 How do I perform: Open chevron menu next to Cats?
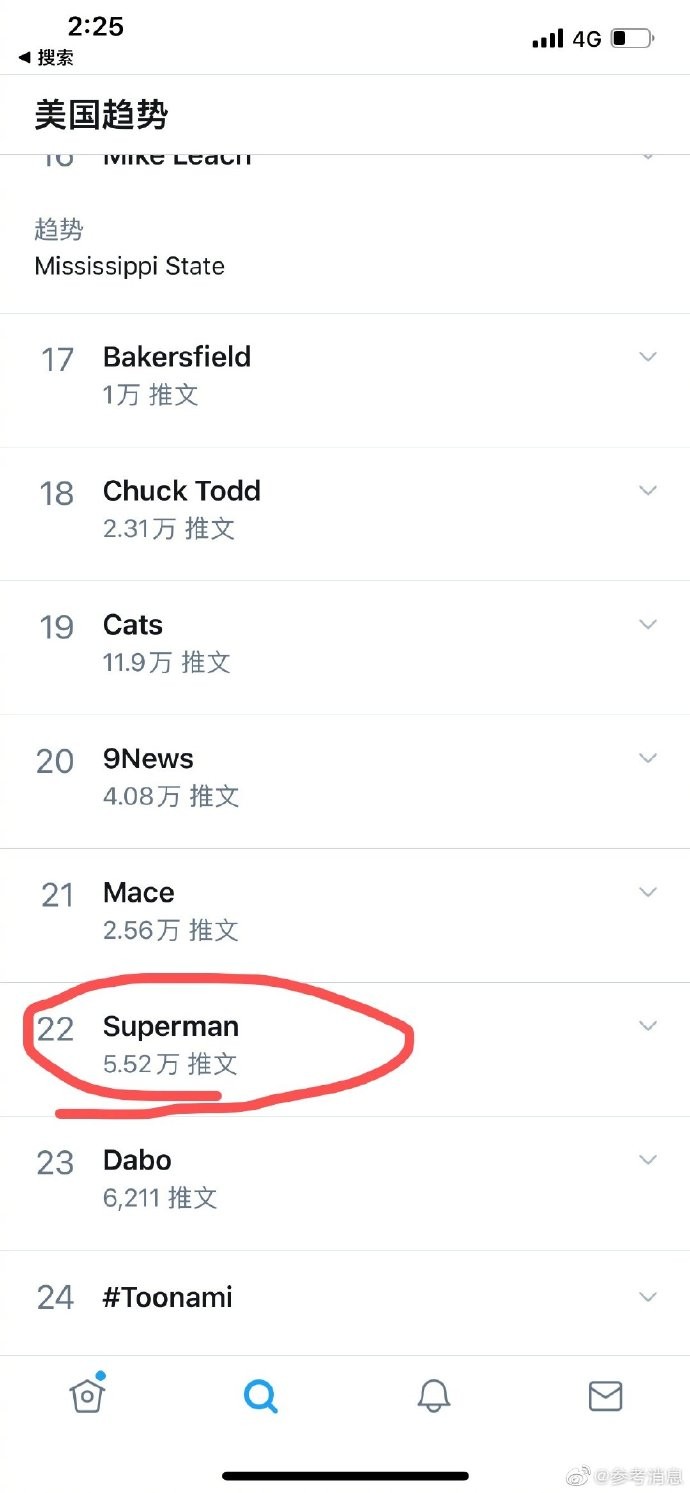coord(648,624)
